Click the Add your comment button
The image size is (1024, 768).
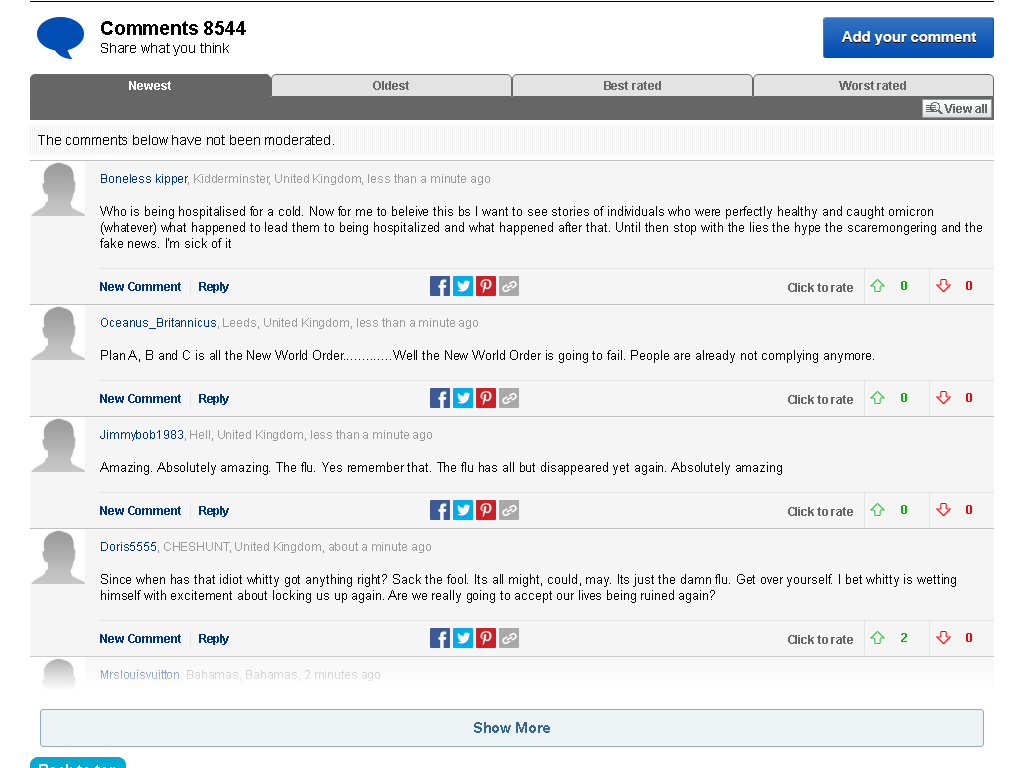point(908,37)
